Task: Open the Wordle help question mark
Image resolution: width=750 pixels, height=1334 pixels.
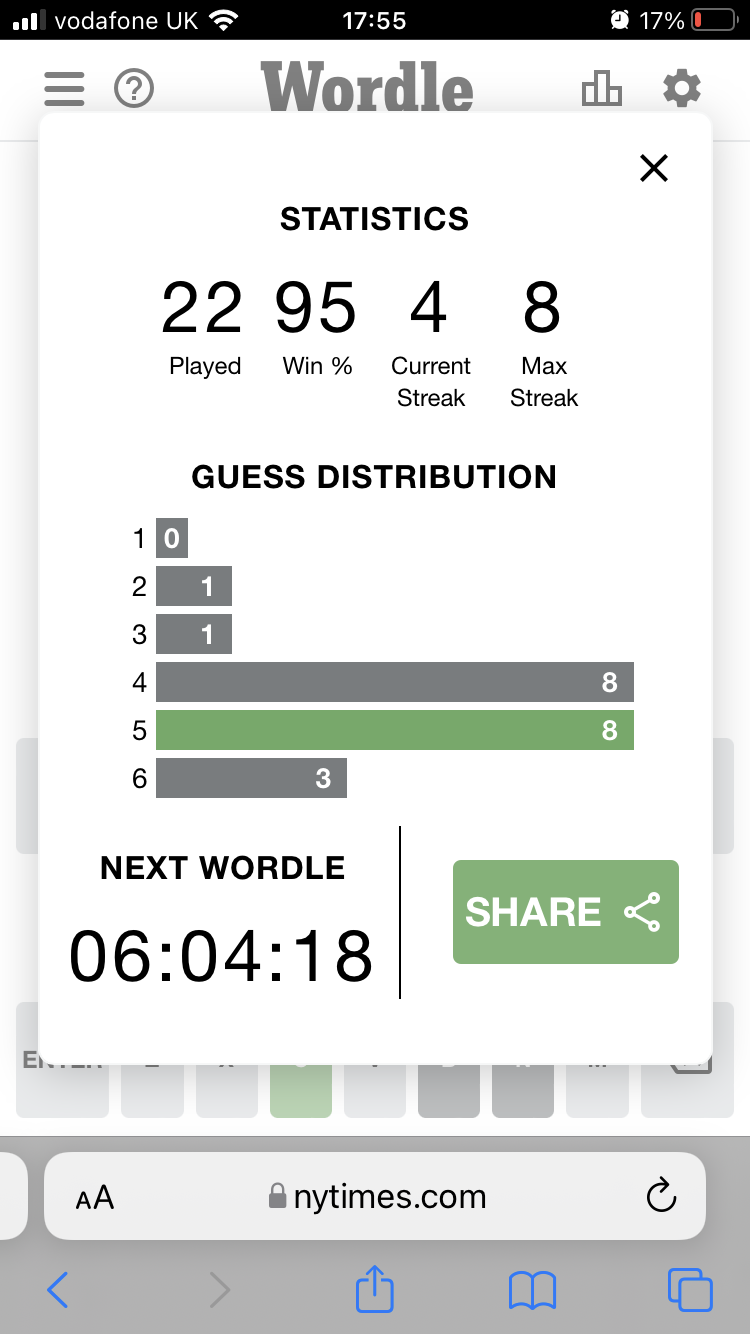Action: tap(134, 89)
